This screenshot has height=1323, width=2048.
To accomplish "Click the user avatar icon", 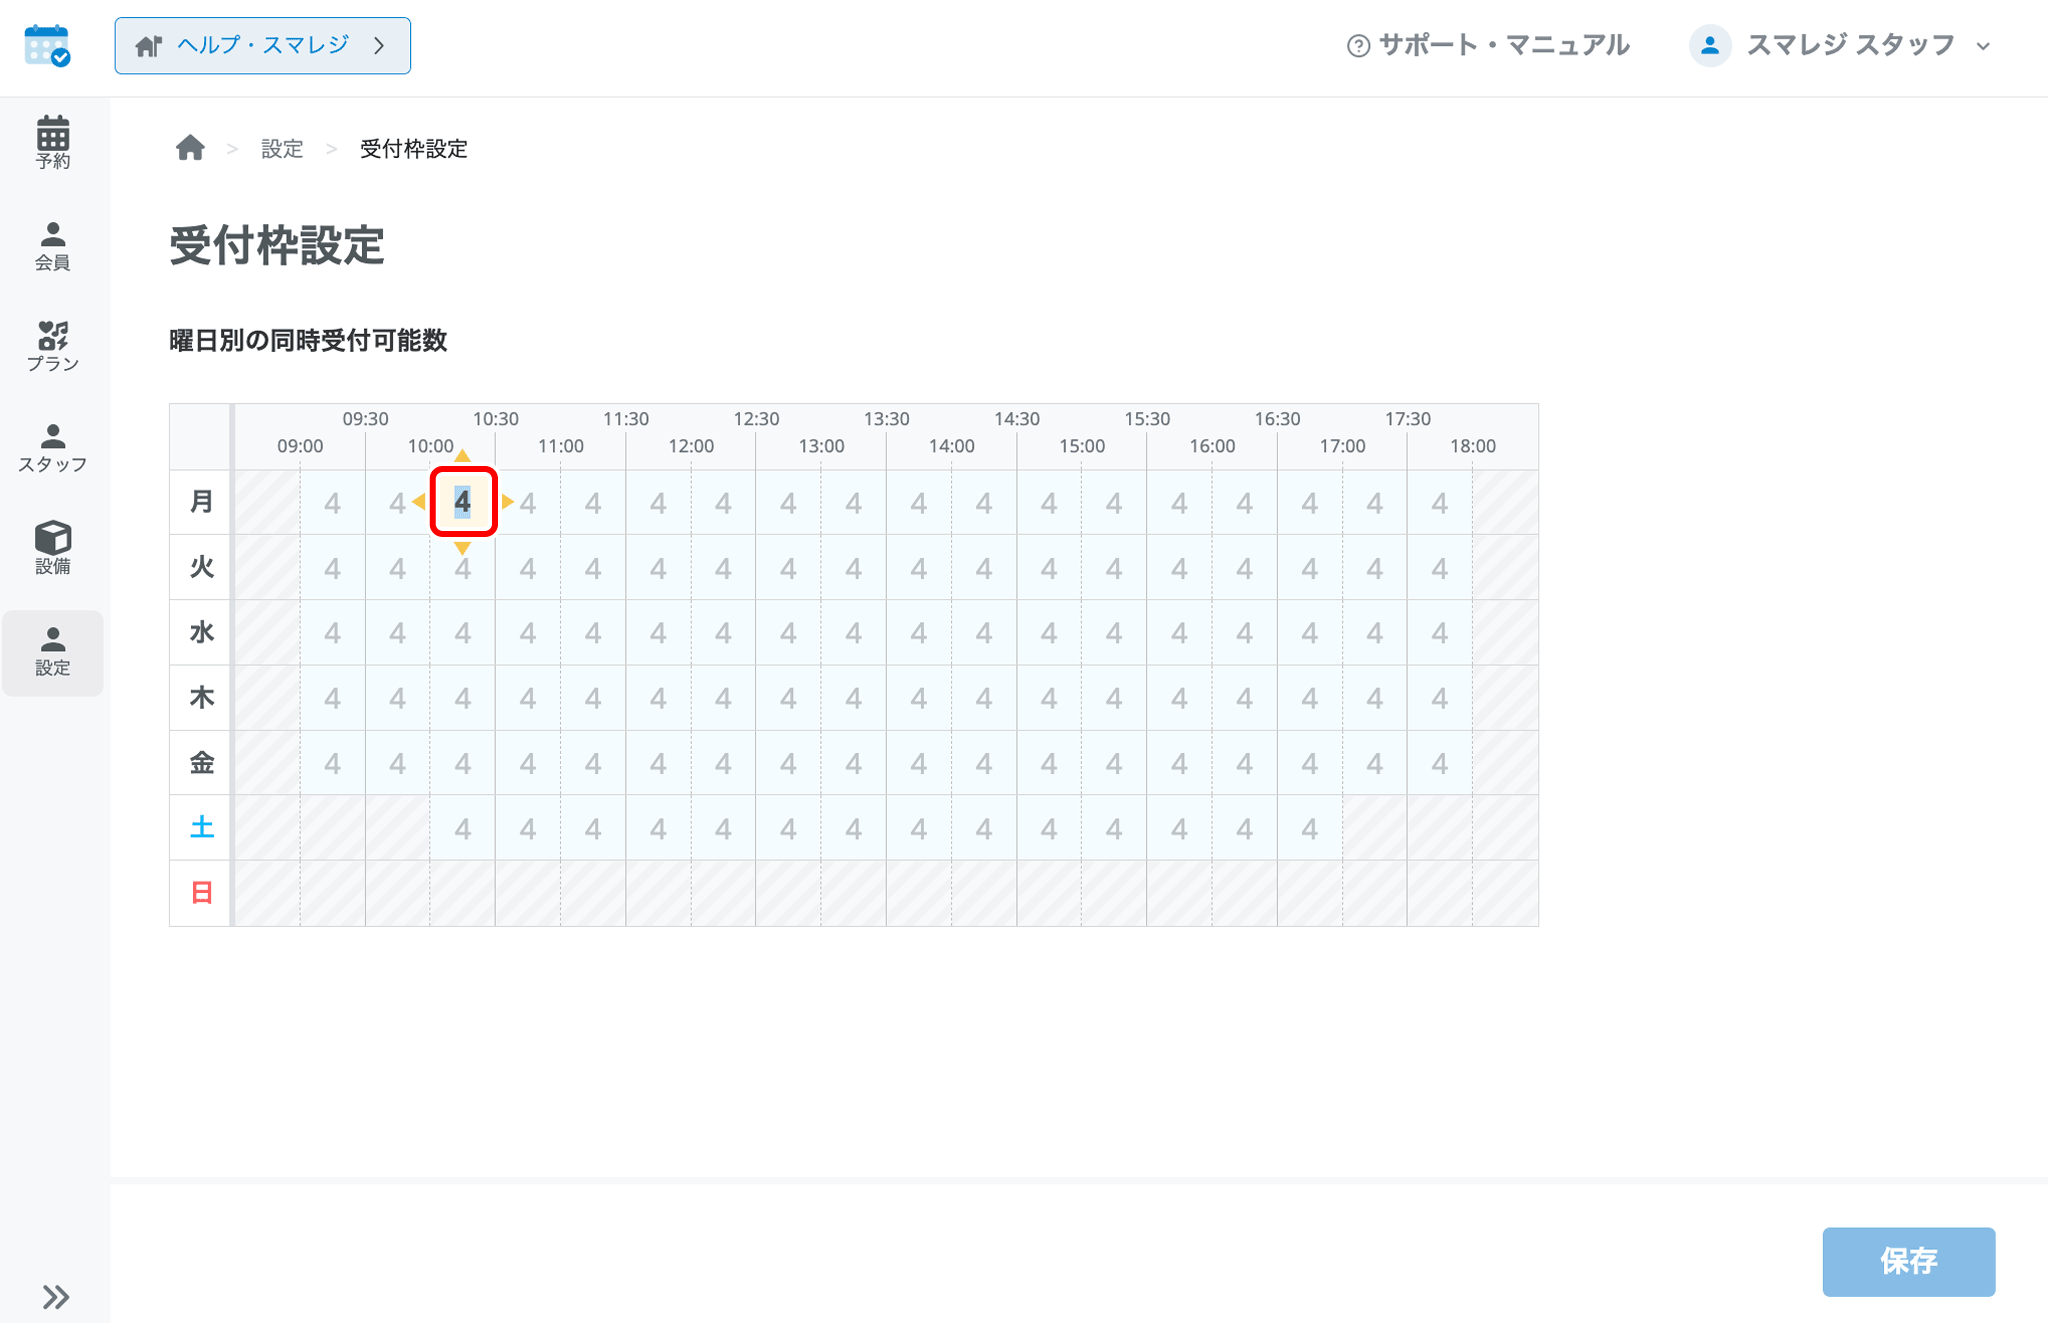I will (x=1710, y=46).
